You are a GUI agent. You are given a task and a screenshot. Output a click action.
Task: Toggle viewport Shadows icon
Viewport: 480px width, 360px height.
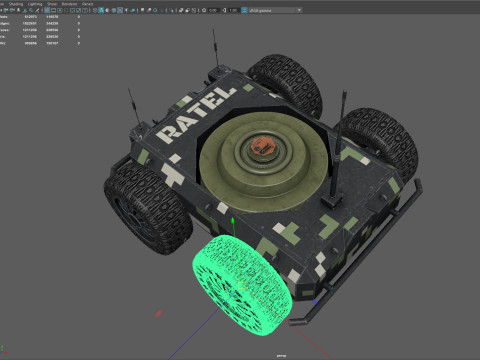(x=132, y=10)
